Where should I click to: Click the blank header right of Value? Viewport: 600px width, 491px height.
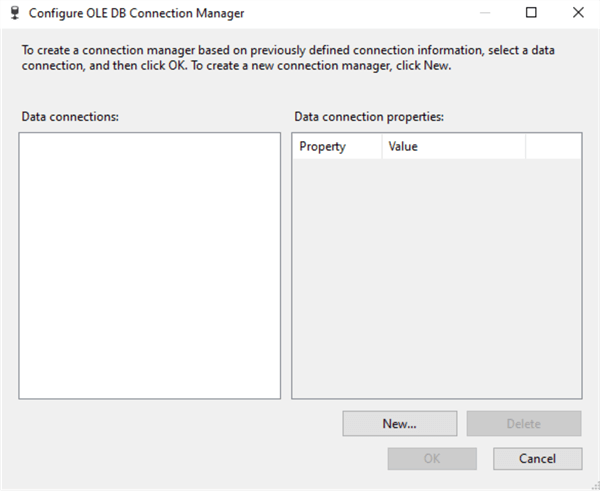pyautogui.click(x=552, y=146)
